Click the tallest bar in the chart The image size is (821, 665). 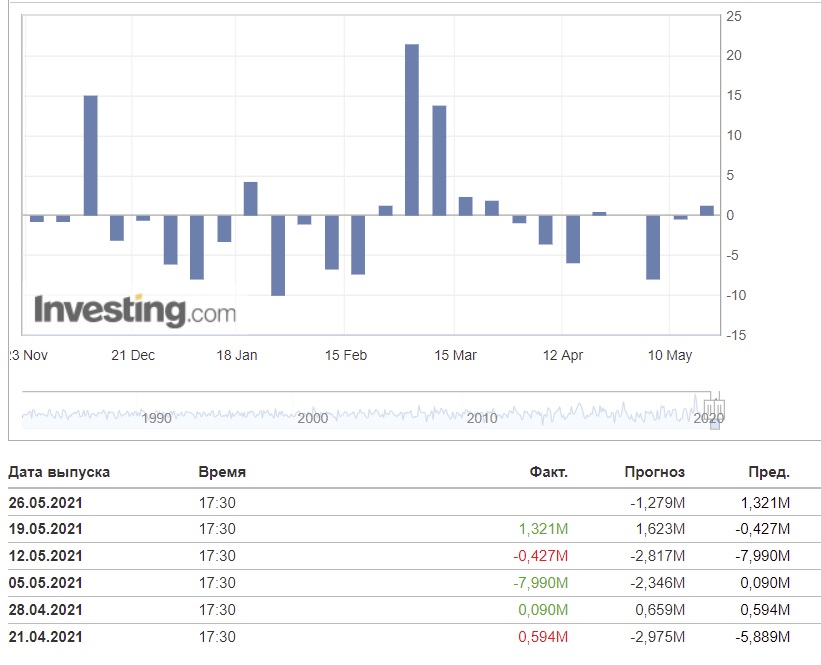(x=411, y=129)
